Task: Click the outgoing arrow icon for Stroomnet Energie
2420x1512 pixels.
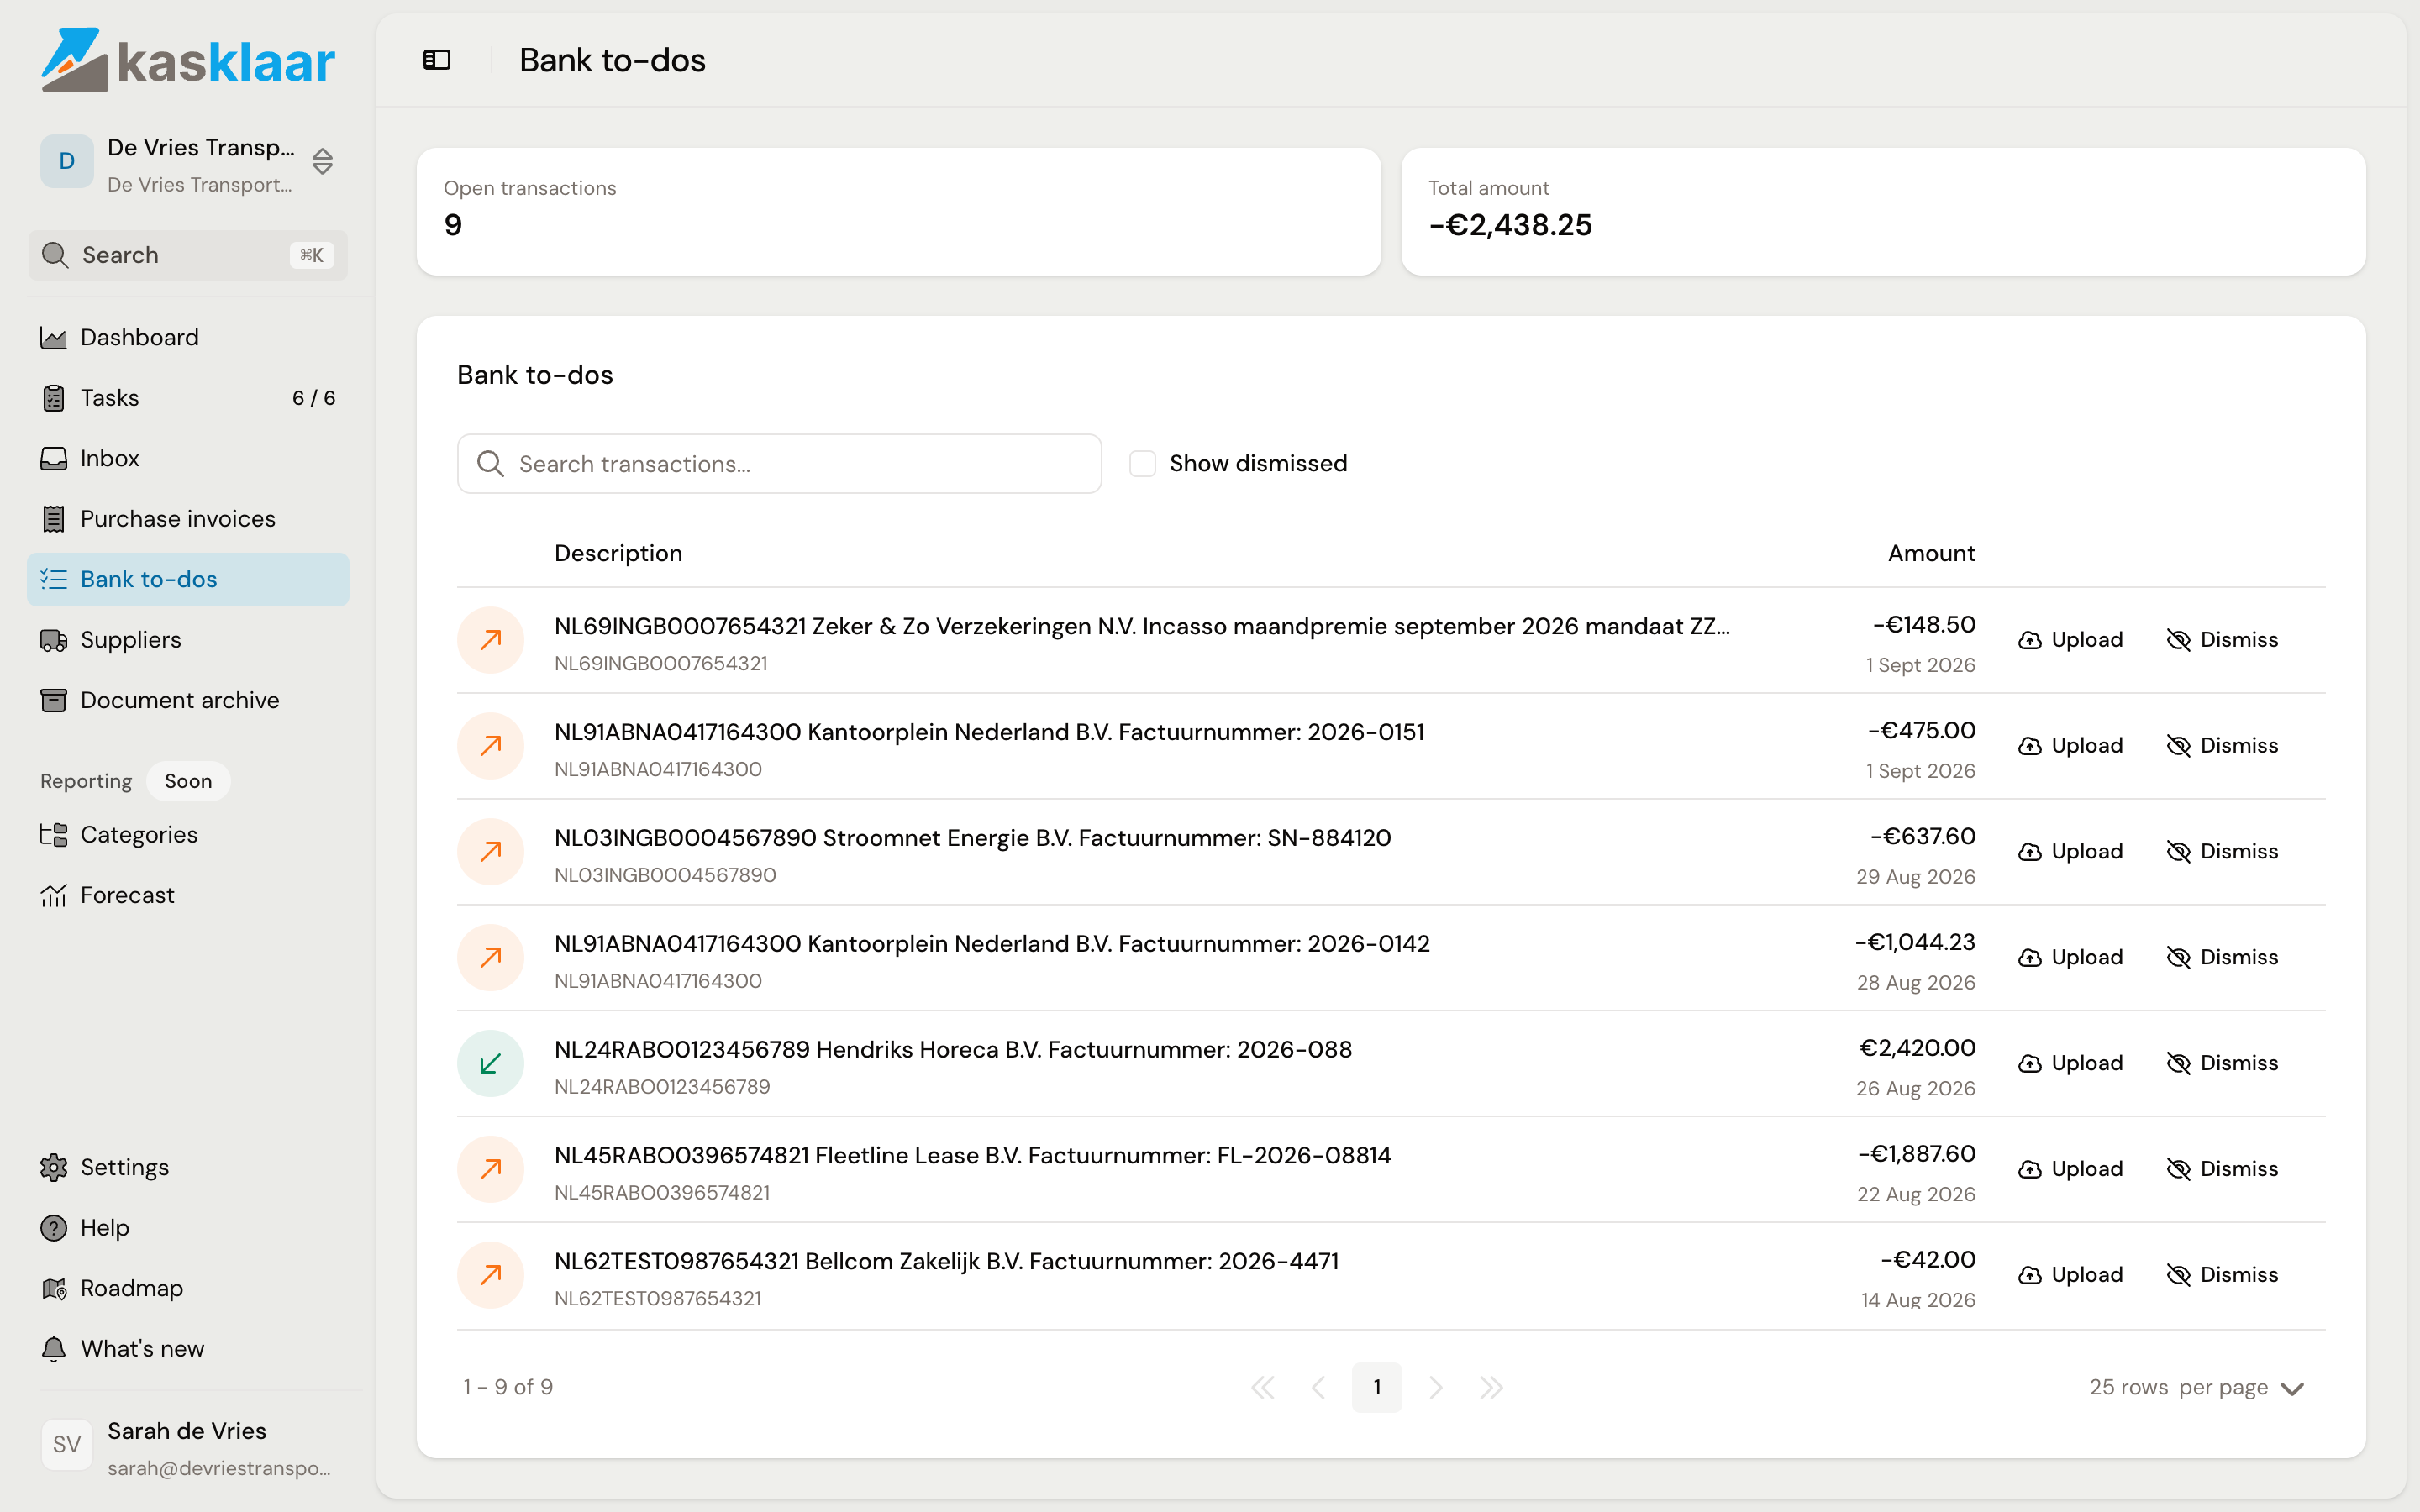Action: 490,852
